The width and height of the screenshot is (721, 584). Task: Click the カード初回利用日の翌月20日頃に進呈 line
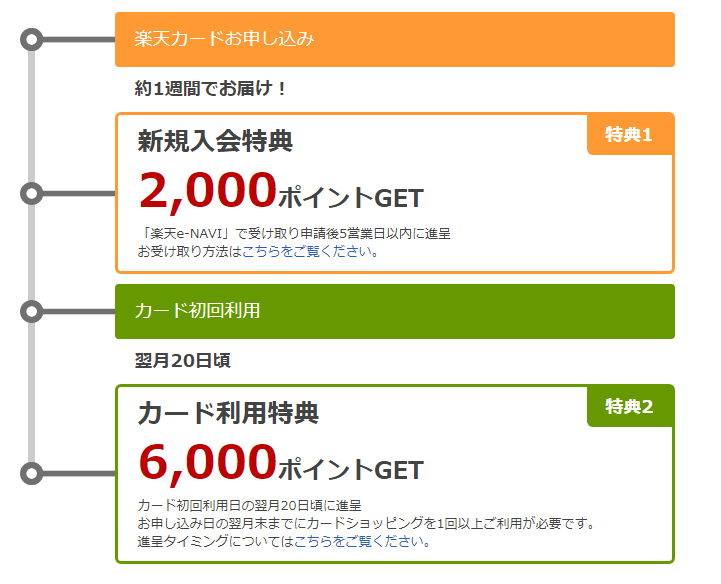(x=249, y=505)
